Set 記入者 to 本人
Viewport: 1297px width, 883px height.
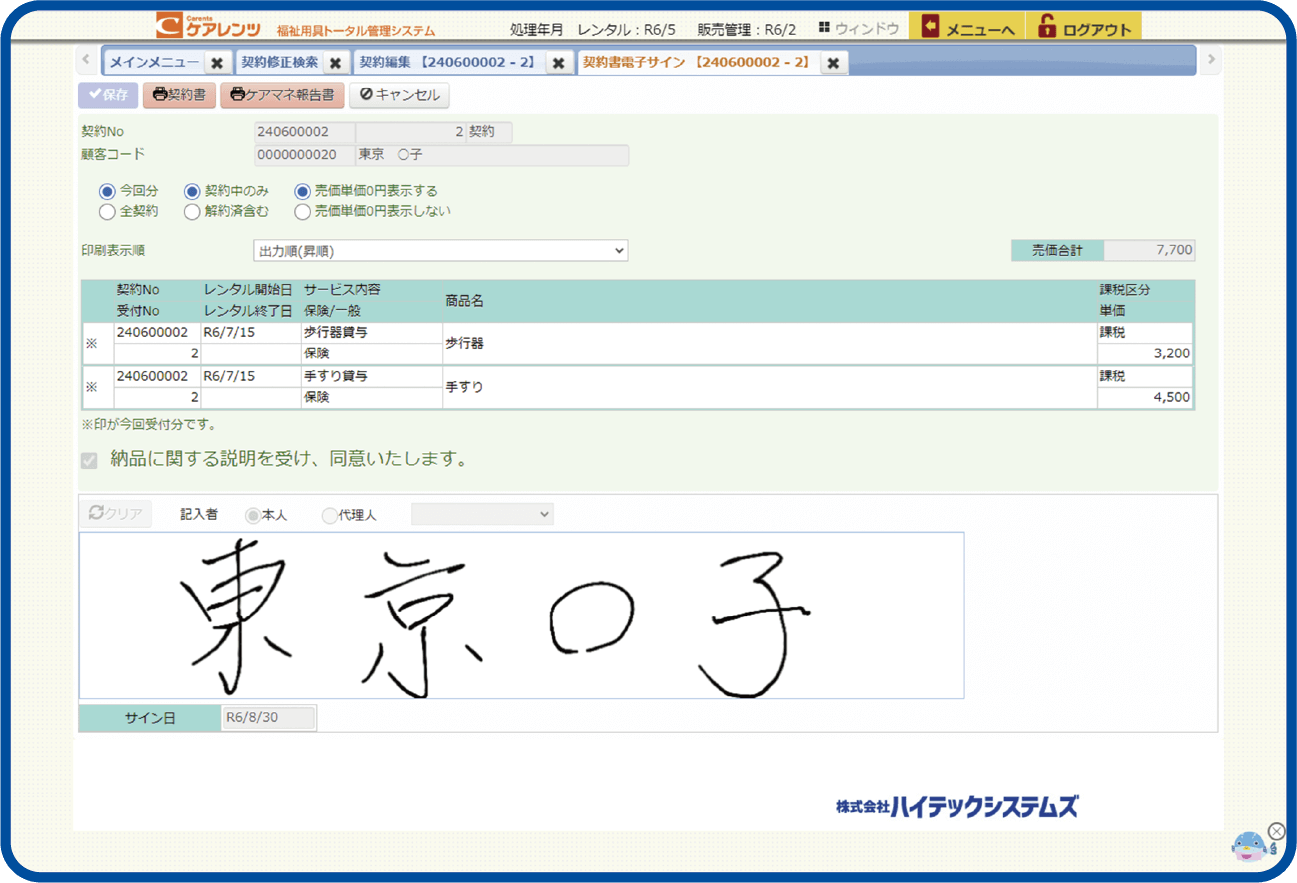coord(253,515)
